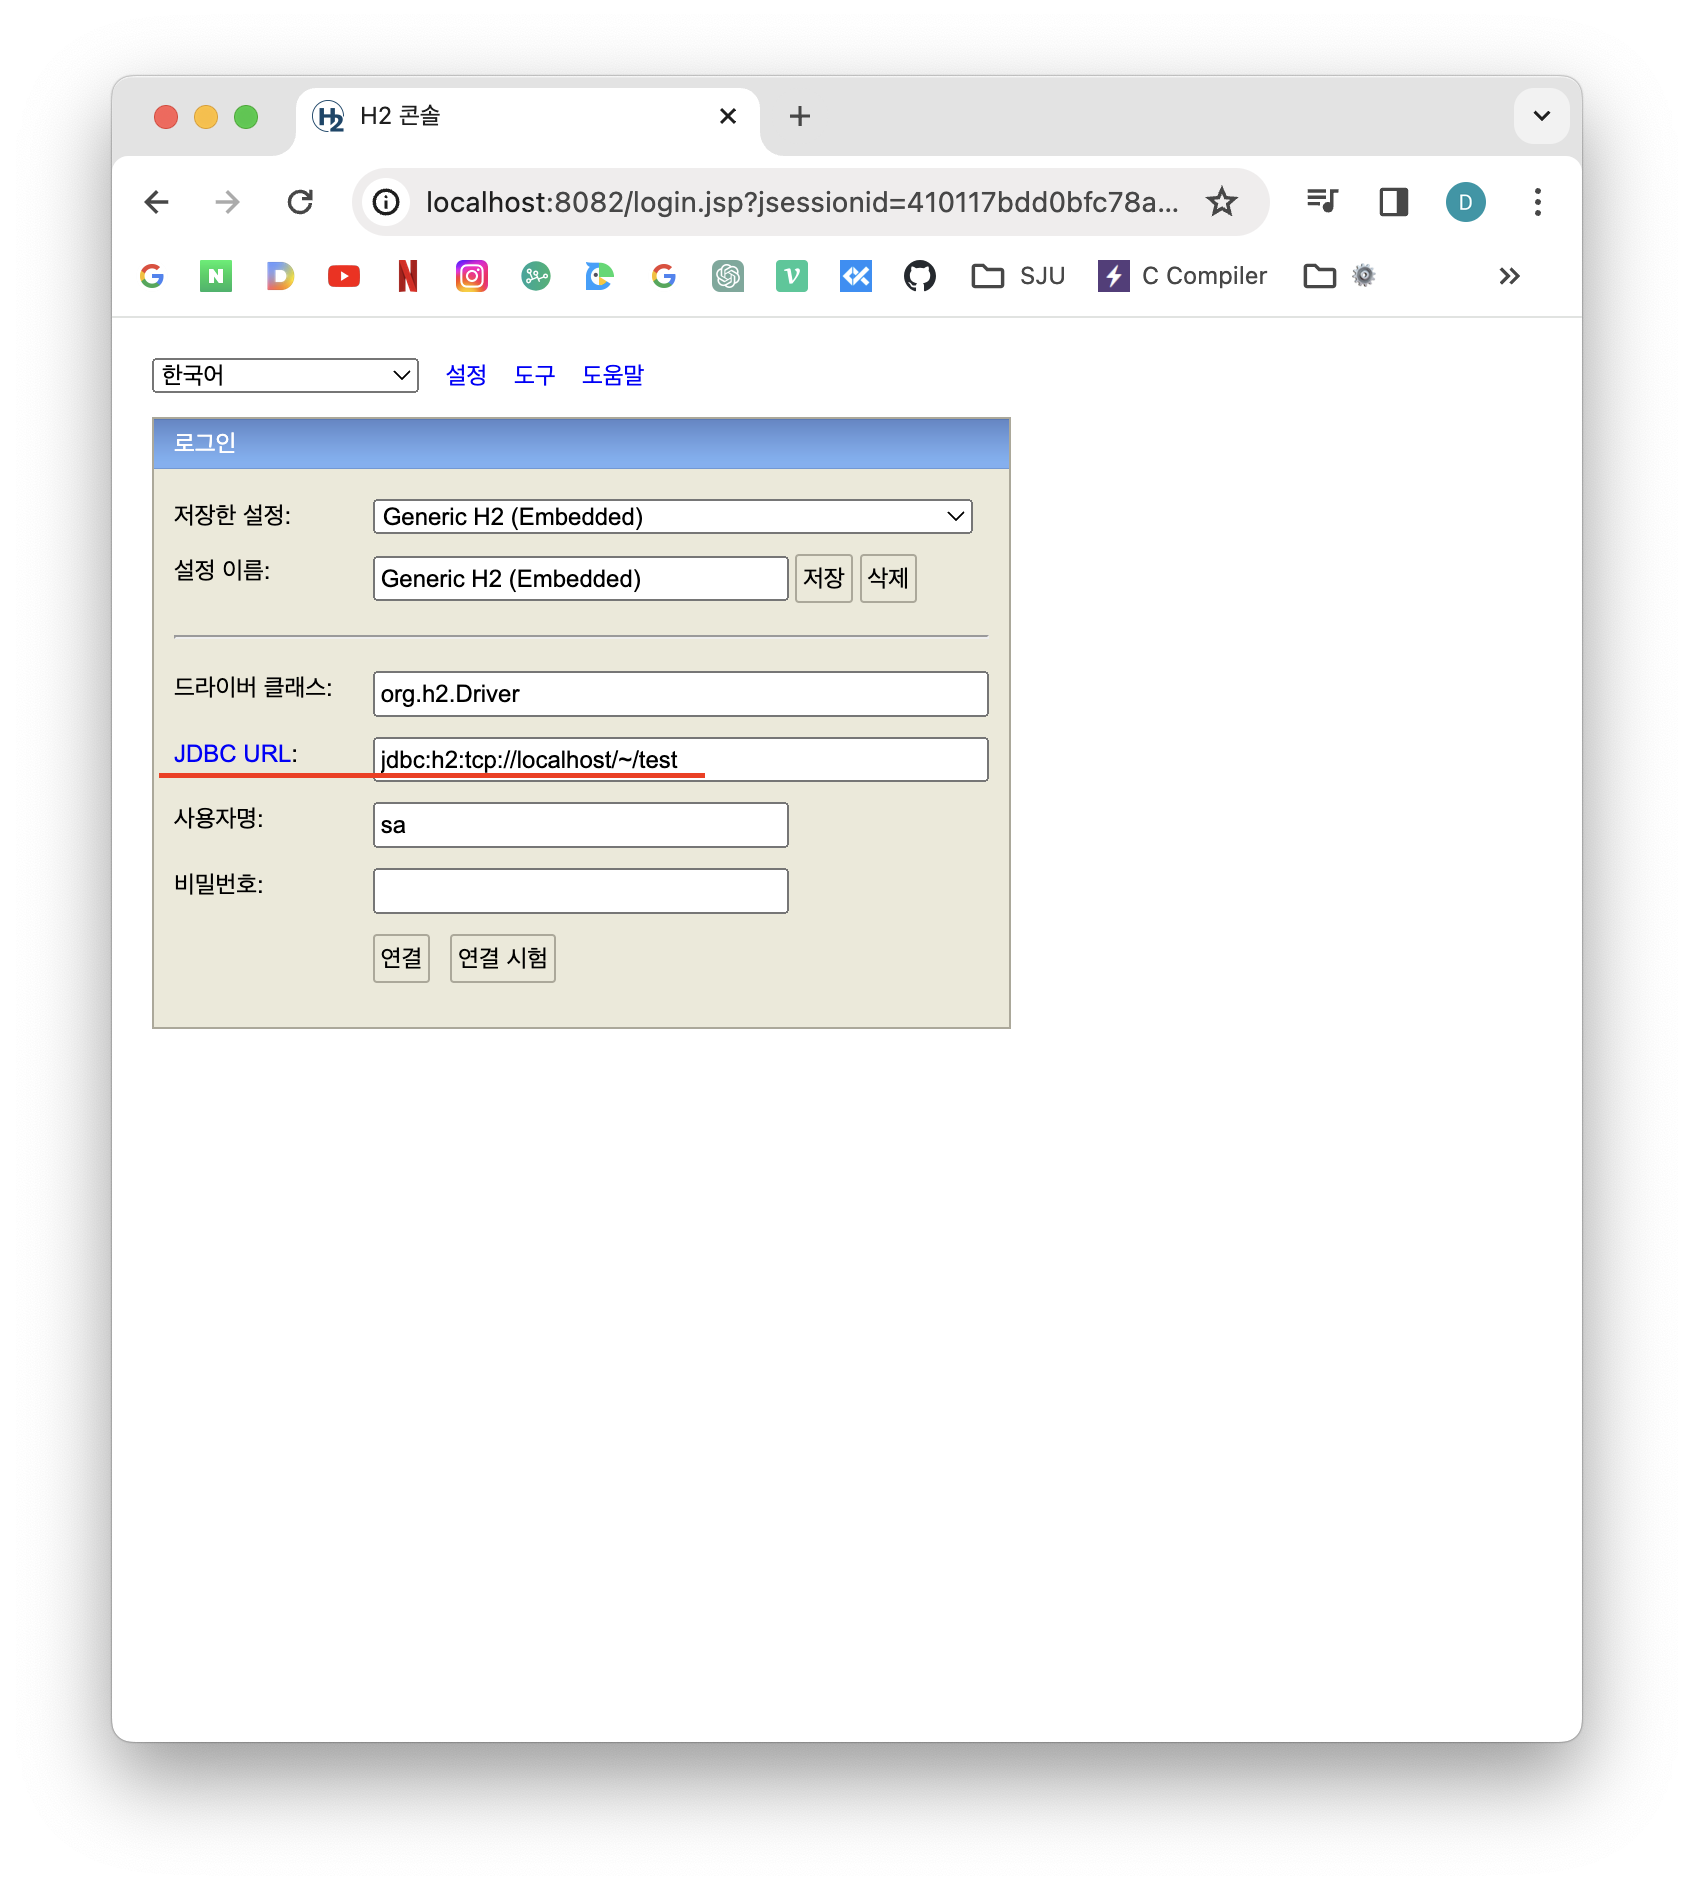1694x1890 pixels.
Task: Toggle the browser side panel icon
Action: [x=1394, y=202]
